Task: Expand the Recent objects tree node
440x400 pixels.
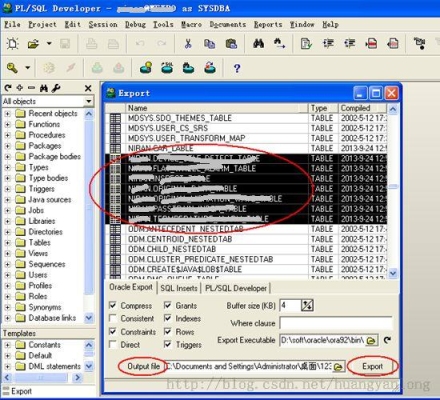Action: [7, 114]
